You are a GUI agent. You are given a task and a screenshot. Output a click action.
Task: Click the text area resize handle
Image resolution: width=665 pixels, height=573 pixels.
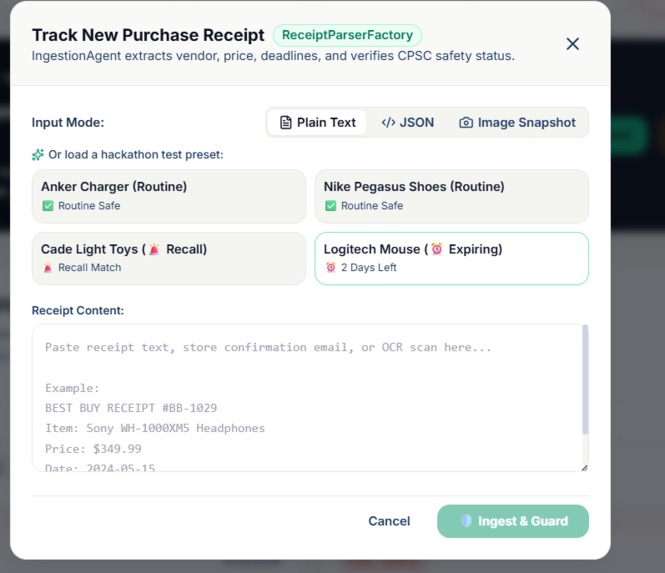pyautogui.click(x=584, y=468)
